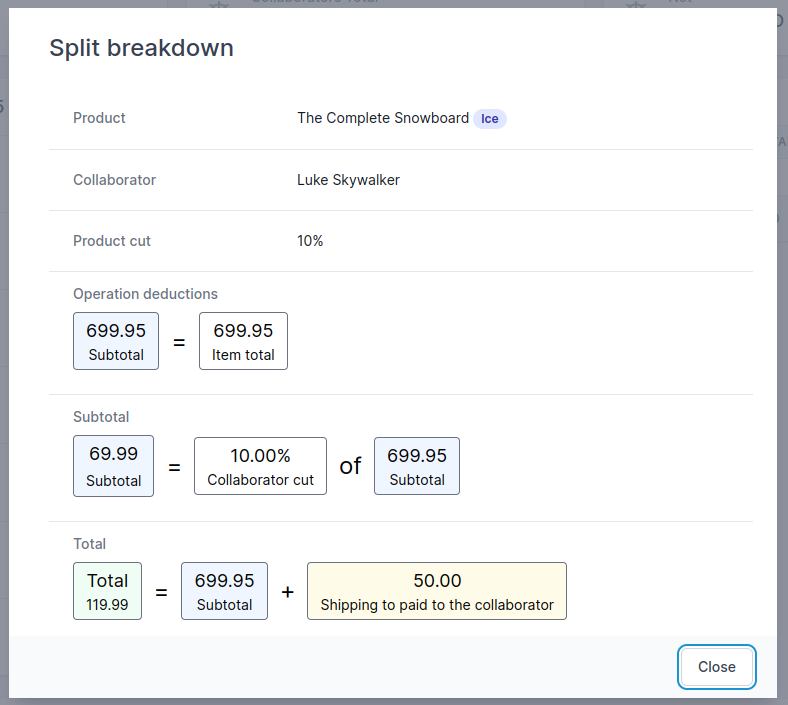The height and width of the screenshot is (705, 788).
Task: Select the Luke Skywalker collaborator name
Action: coord(348,180)
